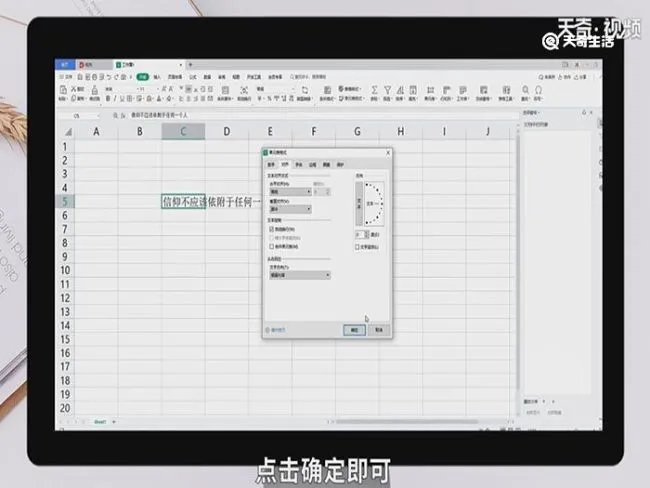Click the Filter funnel icon

[387, 90]
